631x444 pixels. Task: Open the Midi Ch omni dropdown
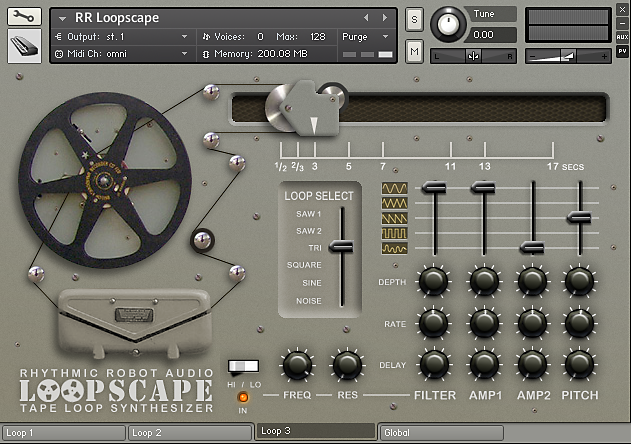(122, 54)
